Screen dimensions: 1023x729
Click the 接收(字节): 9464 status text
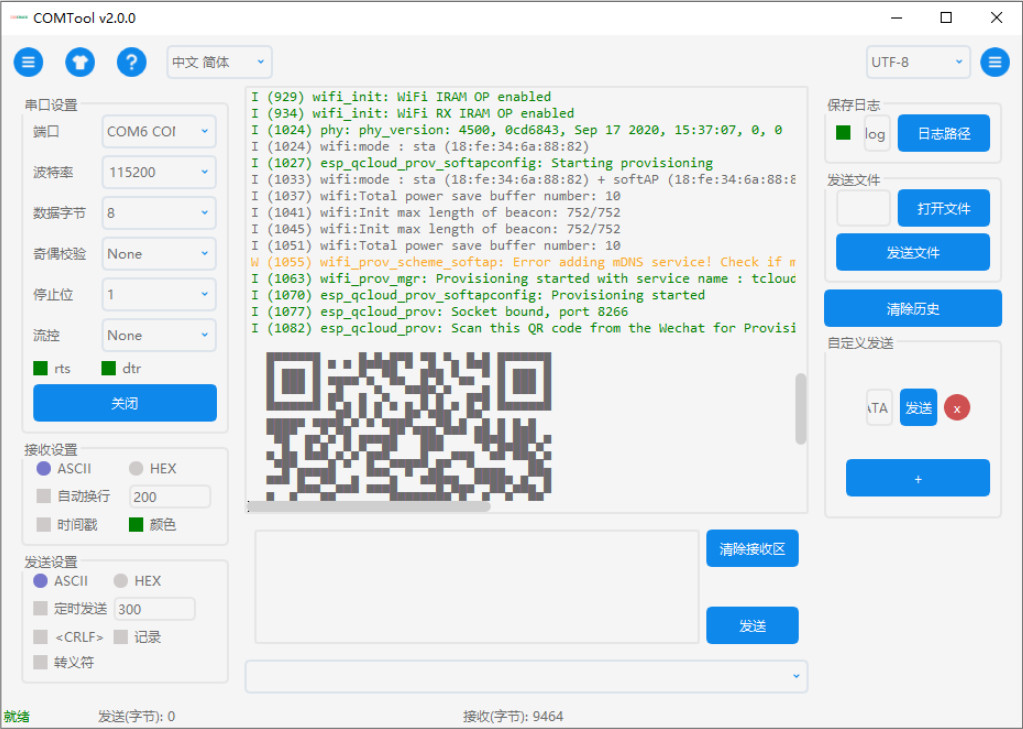tap(513, 716)
